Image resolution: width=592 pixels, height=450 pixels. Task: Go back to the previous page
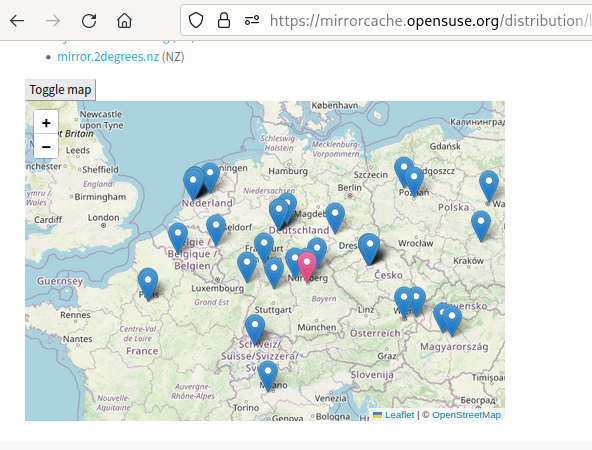point(17,20)
